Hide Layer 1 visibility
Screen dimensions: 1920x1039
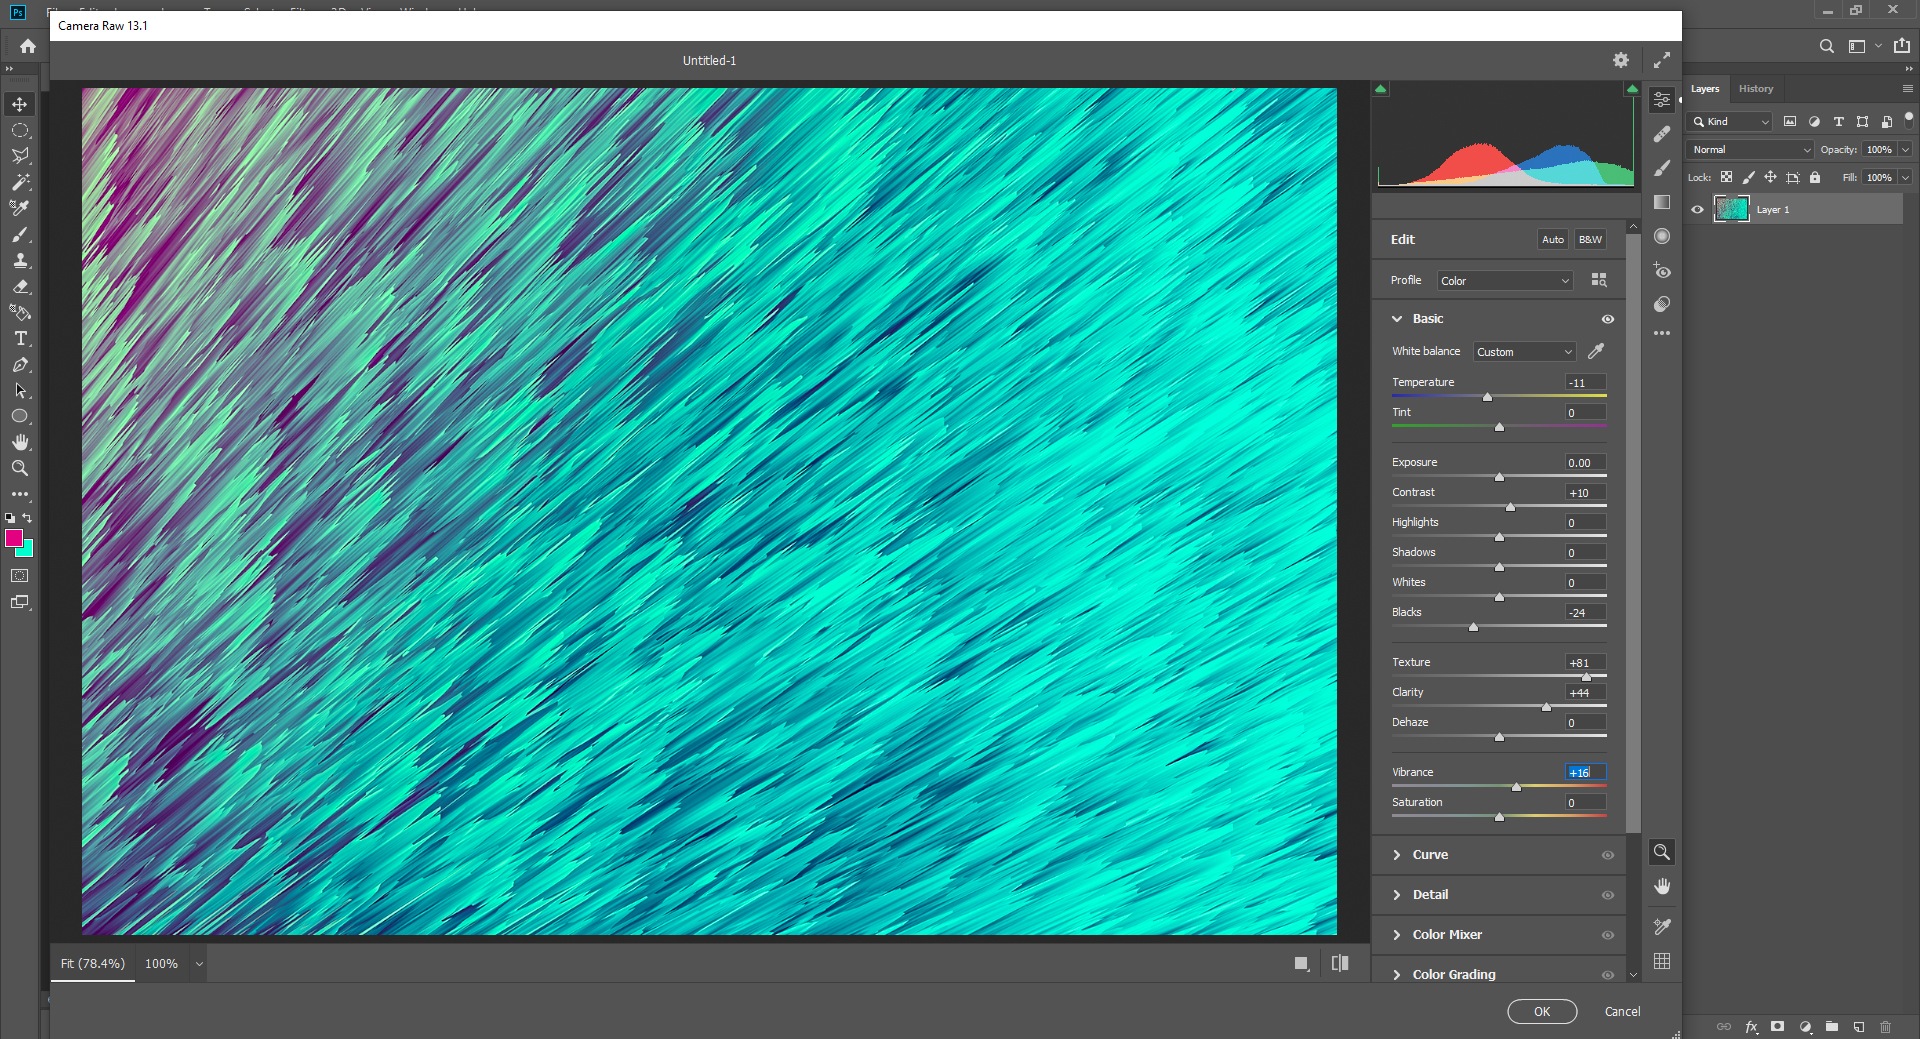[x=1697, y=209]
